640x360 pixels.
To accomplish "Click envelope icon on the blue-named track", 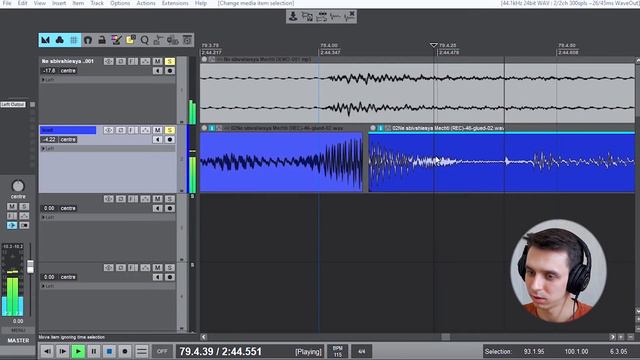I will coord(145,130).
